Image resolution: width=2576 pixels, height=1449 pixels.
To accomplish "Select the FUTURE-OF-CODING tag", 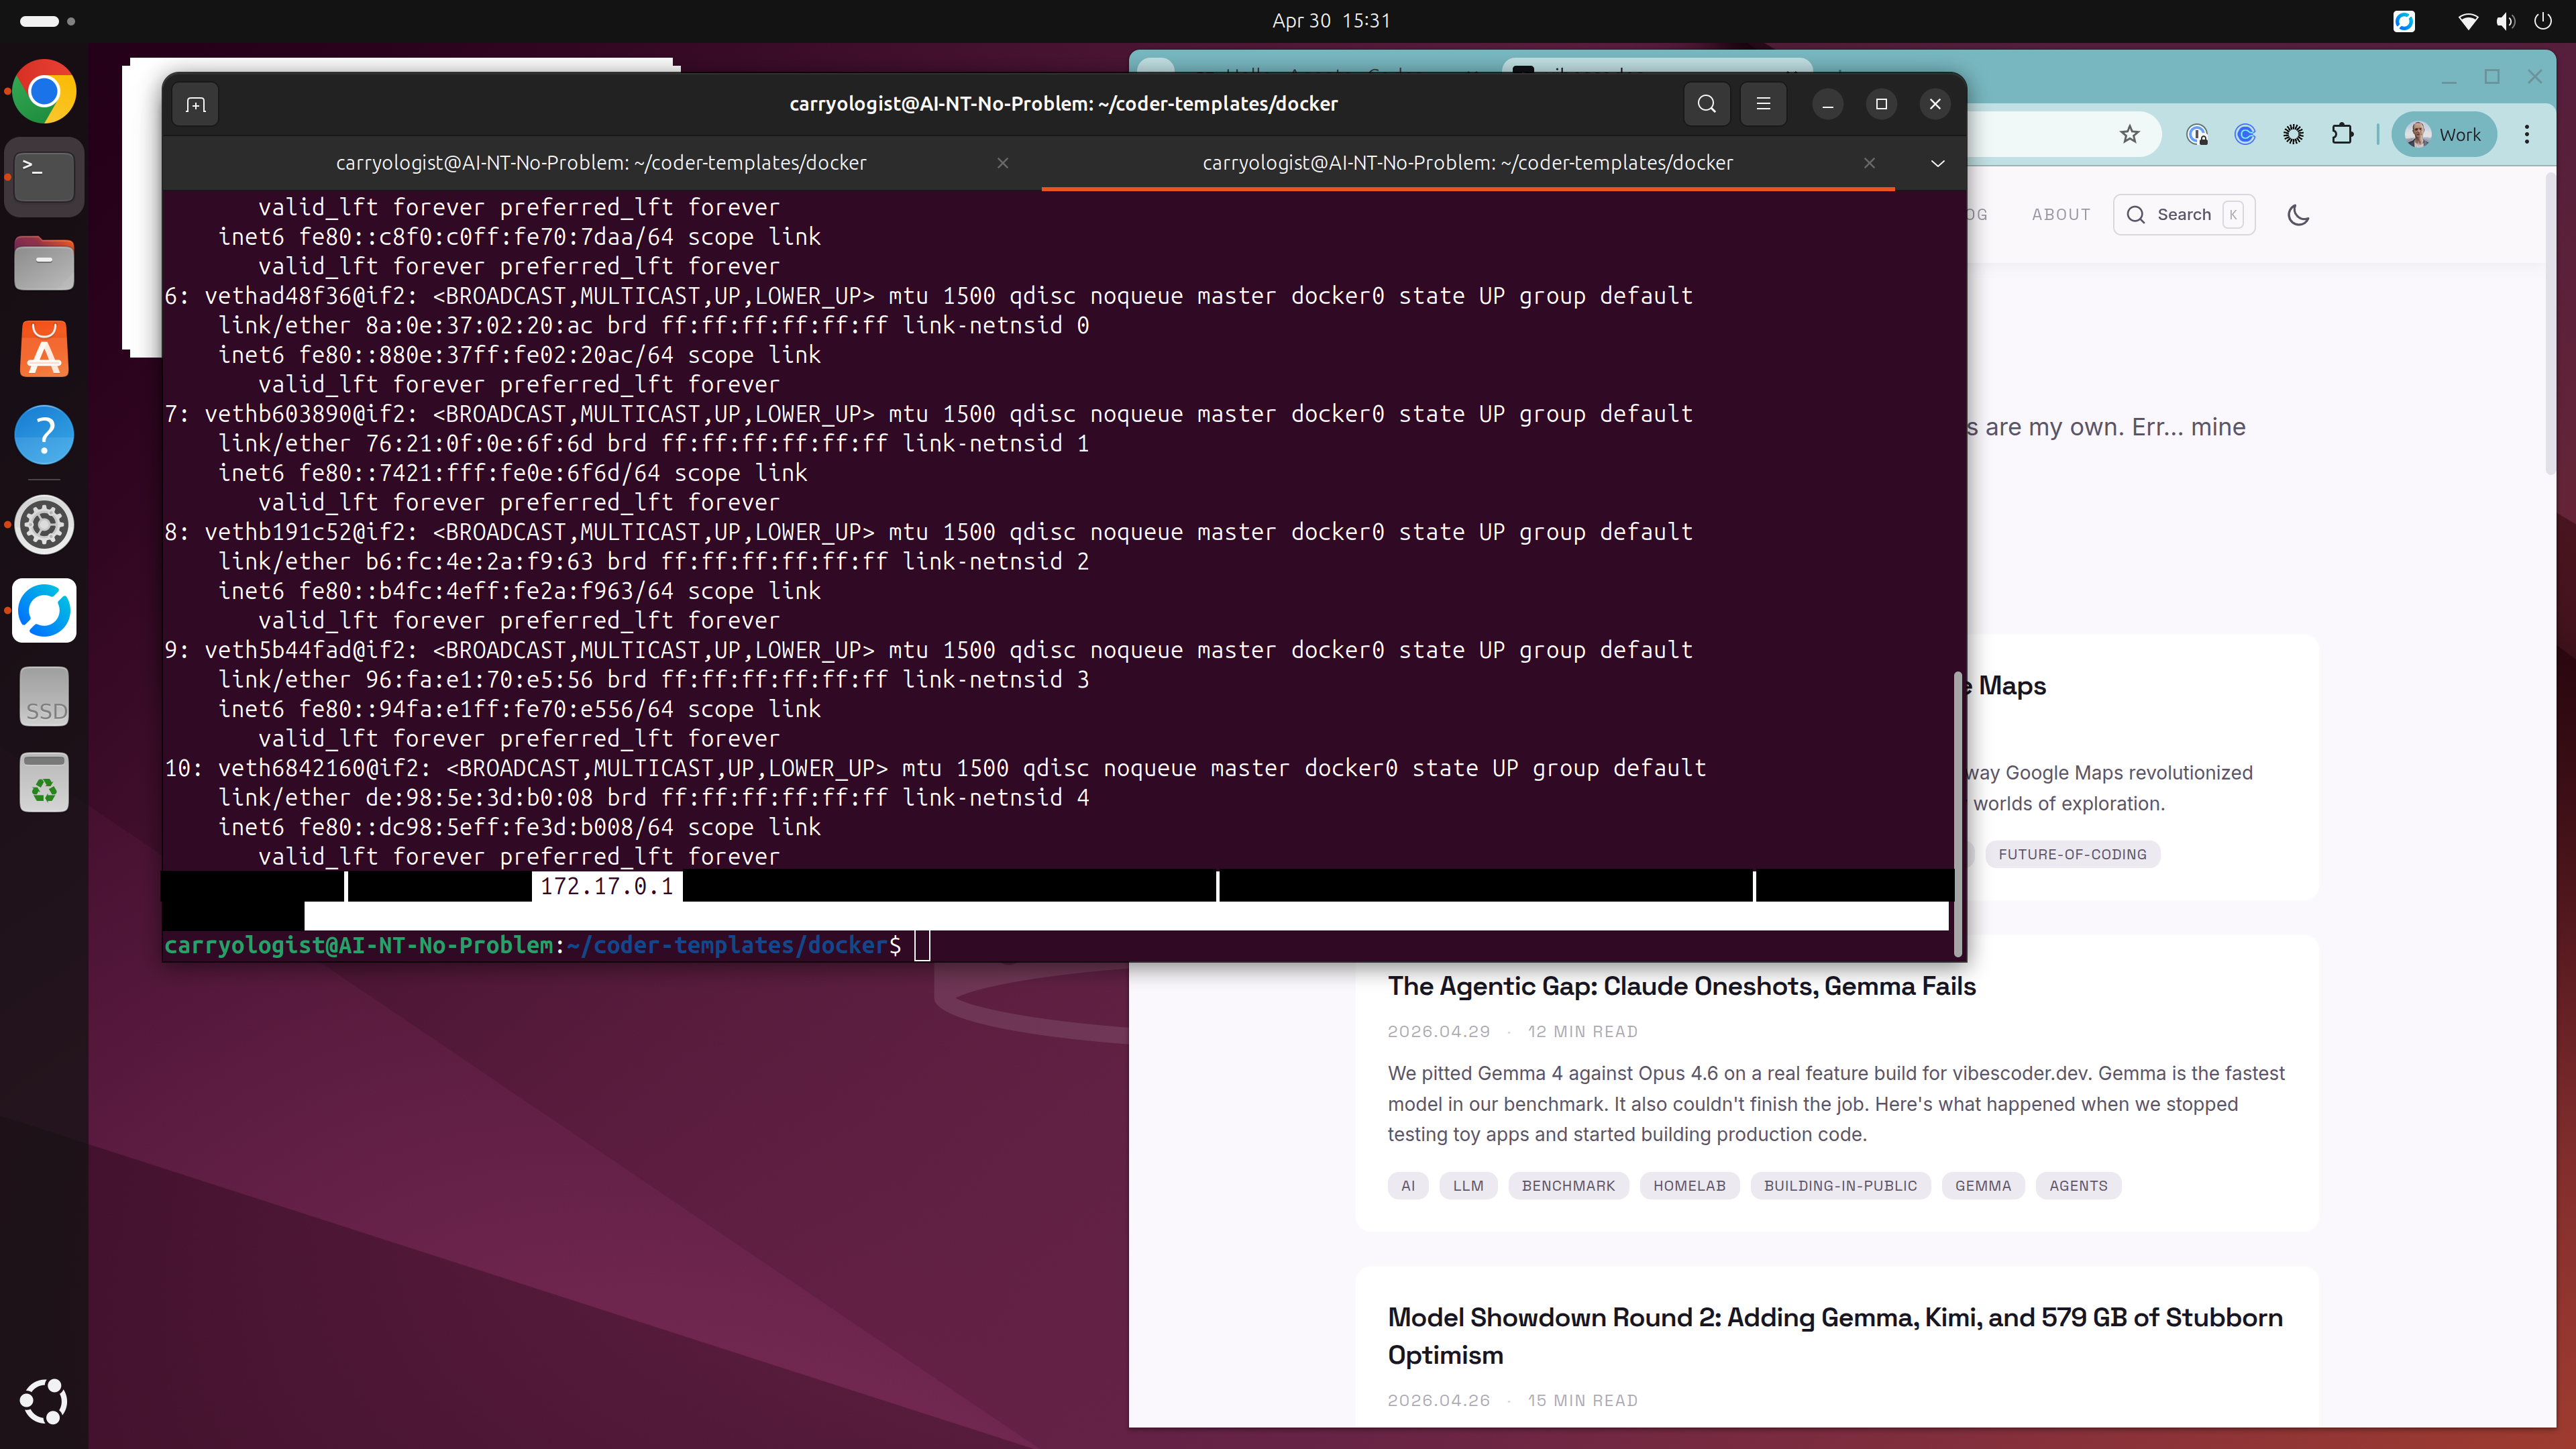I will click(x=2072, y=854).
